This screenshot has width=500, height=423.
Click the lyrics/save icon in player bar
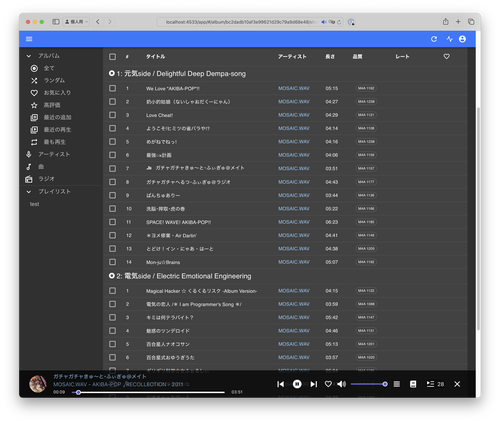coord(413,384)
